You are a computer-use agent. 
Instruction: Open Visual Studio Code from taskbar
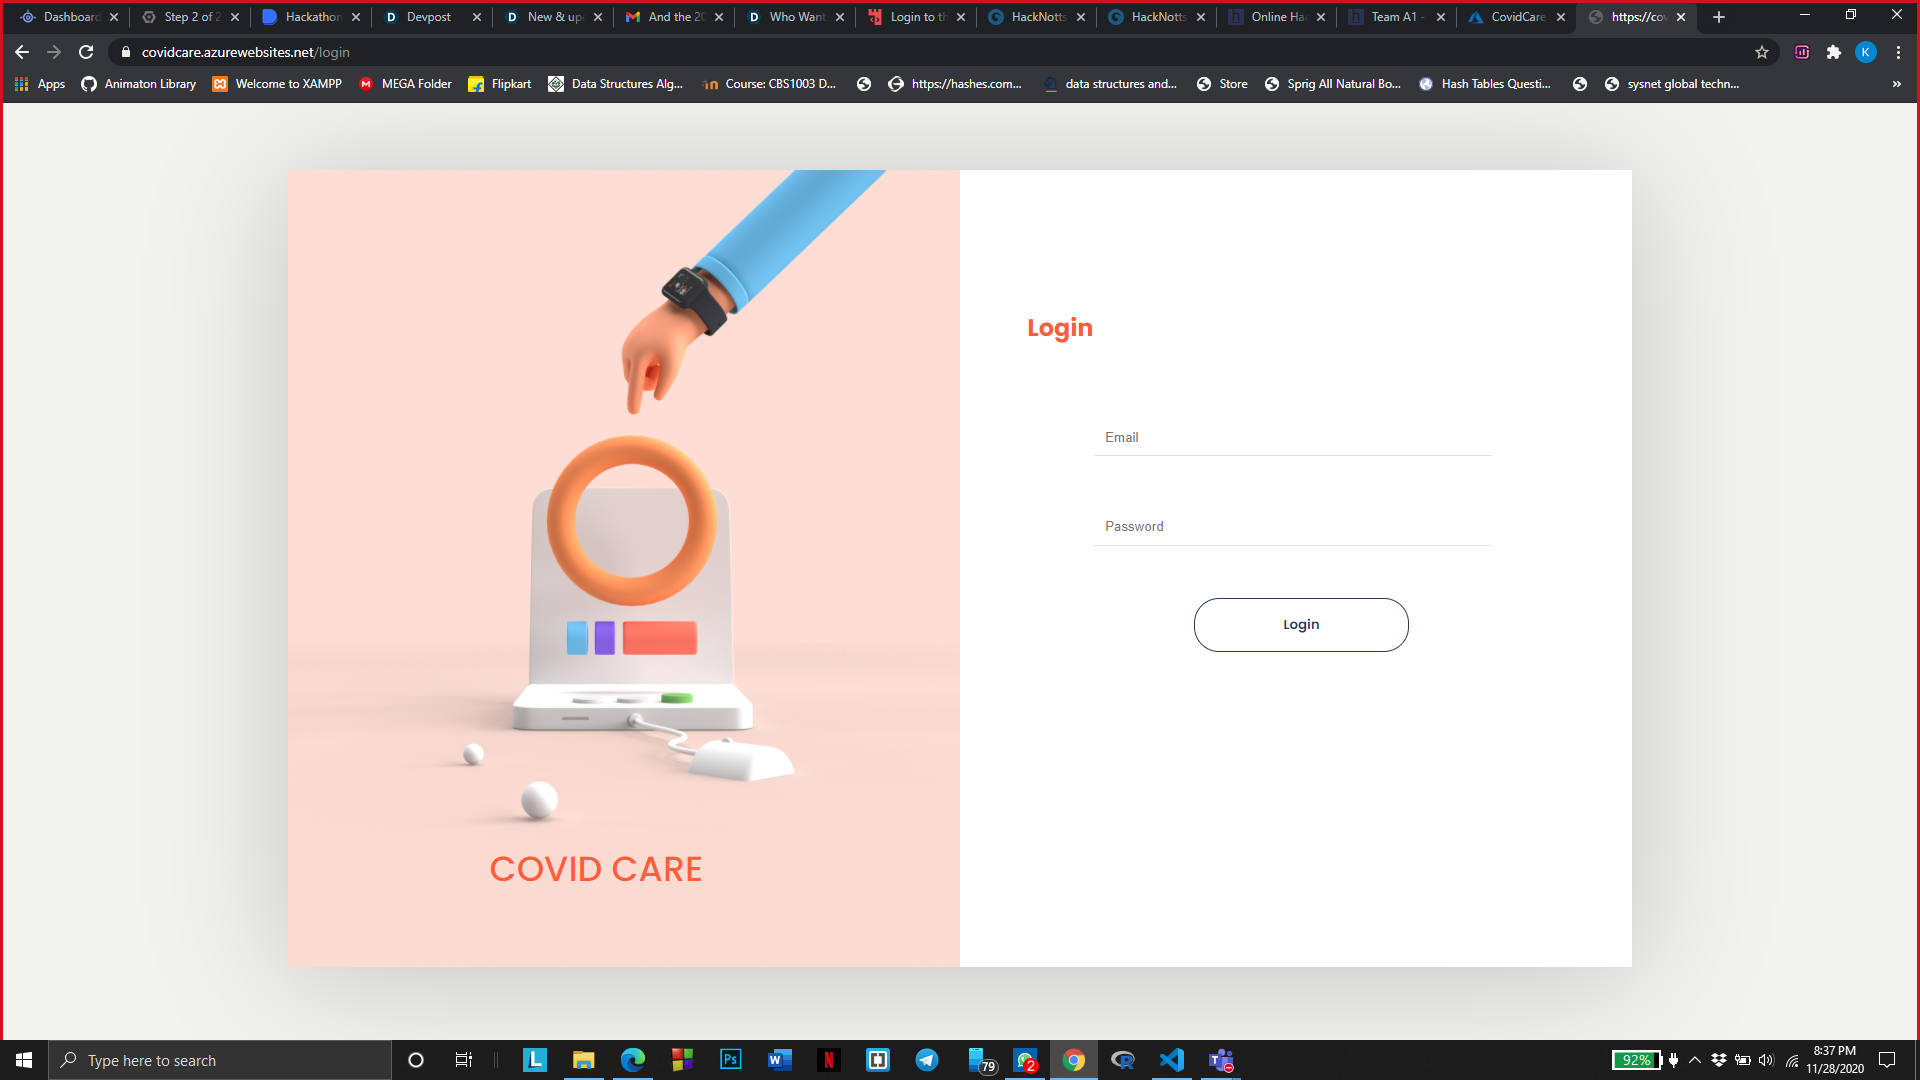1171,1060
